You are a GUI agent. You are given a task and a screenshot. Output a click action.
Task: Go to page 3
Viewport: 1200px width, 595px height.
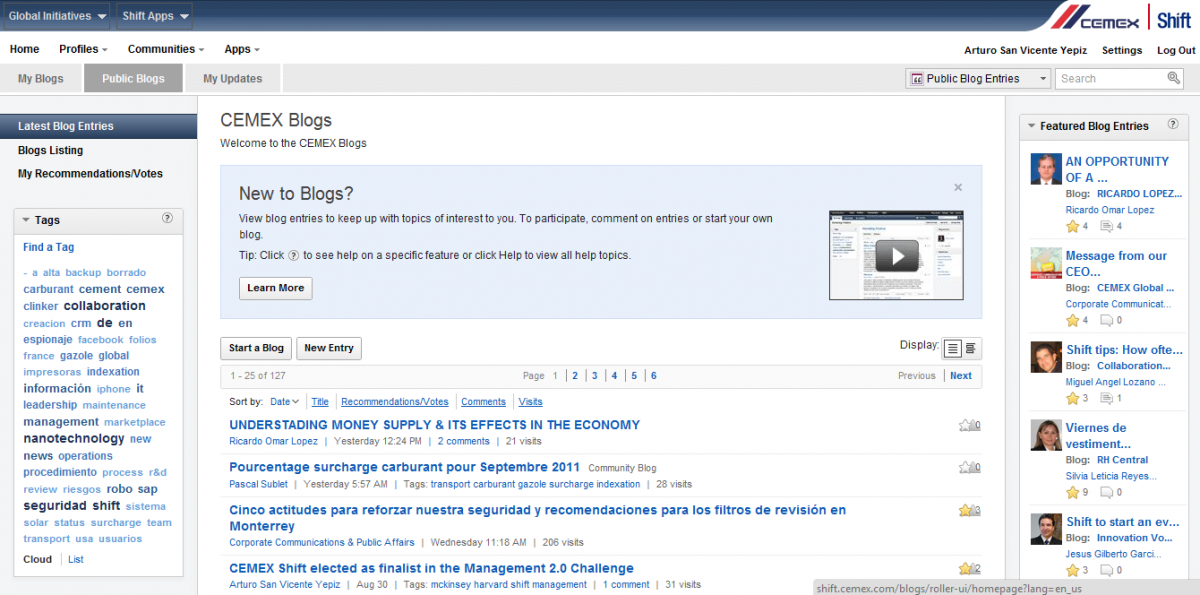595,376
